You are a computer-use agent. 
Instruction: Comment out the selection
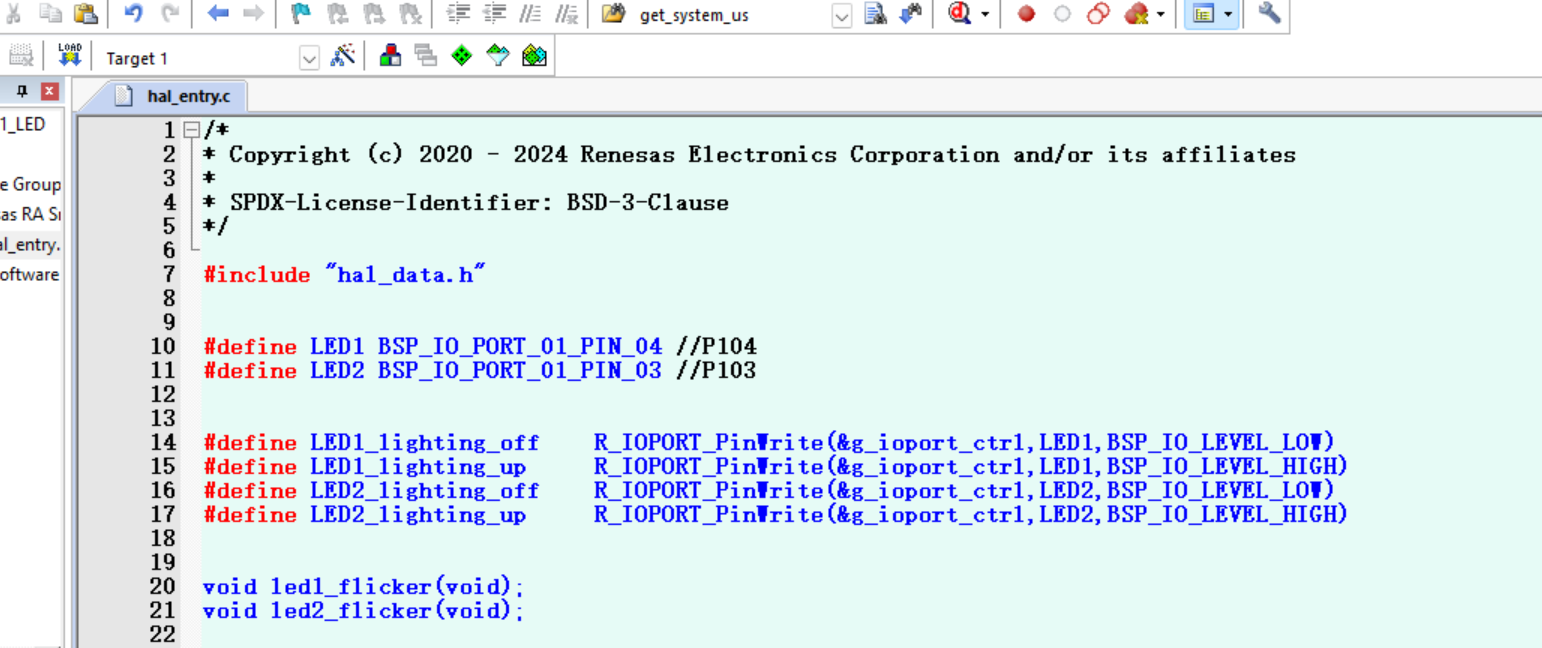[x=531, y=13]
